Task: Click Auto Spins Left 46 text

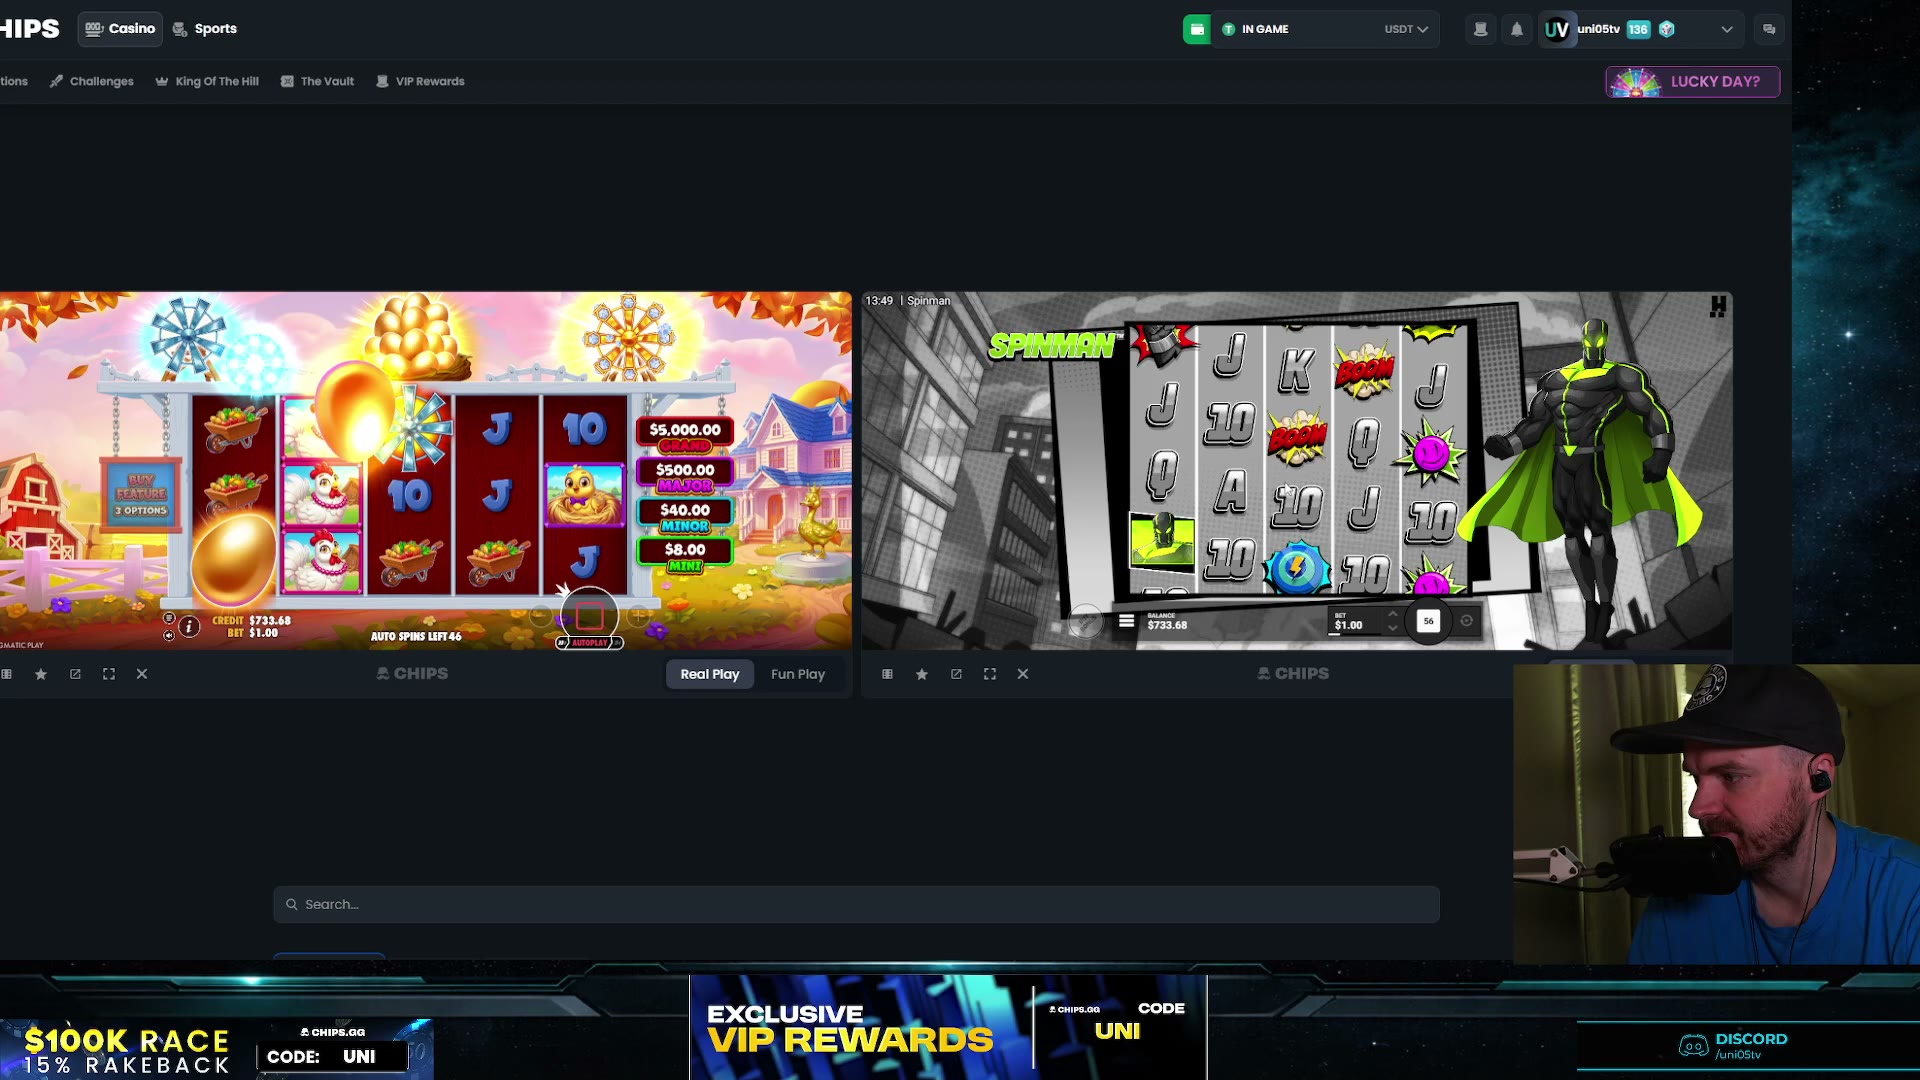Action: [416, 636]
